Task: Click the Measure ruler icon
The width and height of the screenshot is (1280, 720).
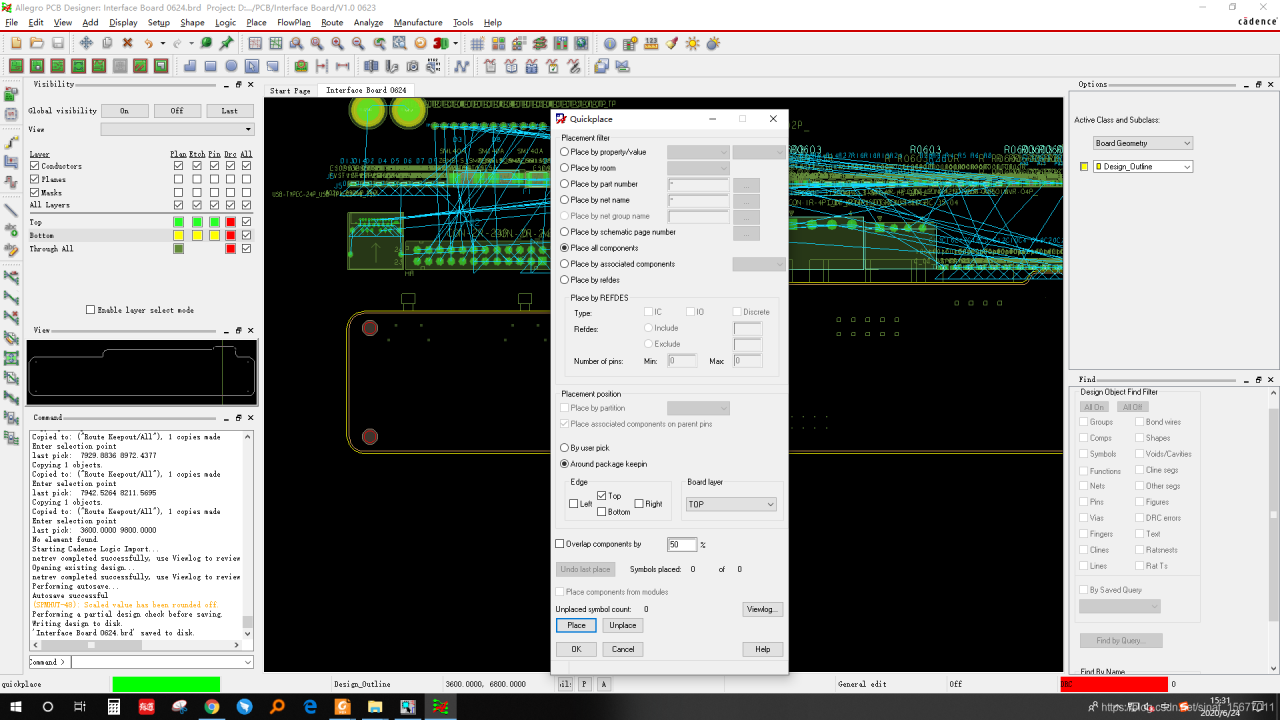Action: coord(652,43)
